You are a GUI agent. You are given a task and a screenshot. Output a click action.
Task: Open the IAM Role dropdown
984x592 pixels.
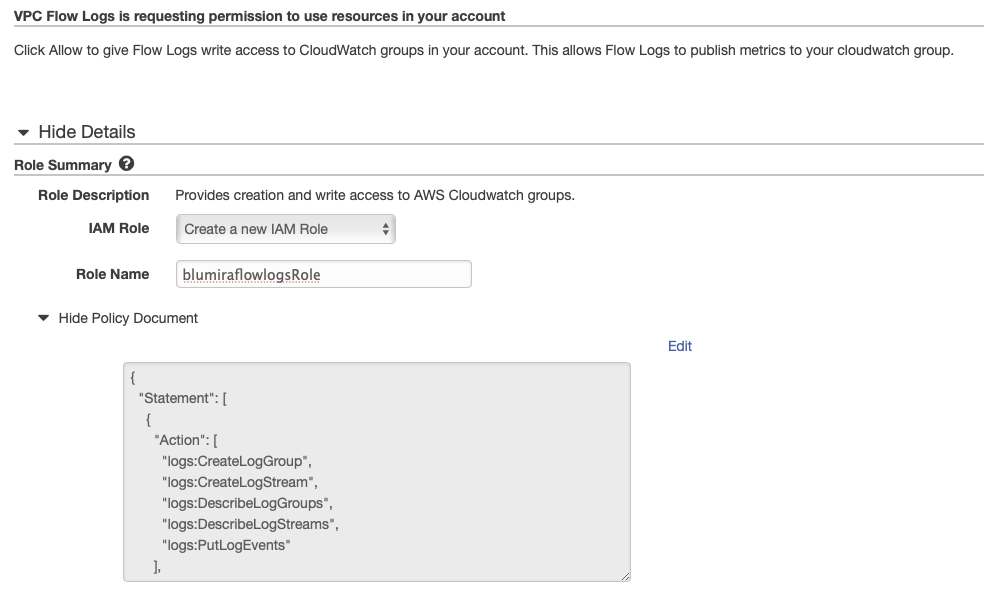point(286,229)
